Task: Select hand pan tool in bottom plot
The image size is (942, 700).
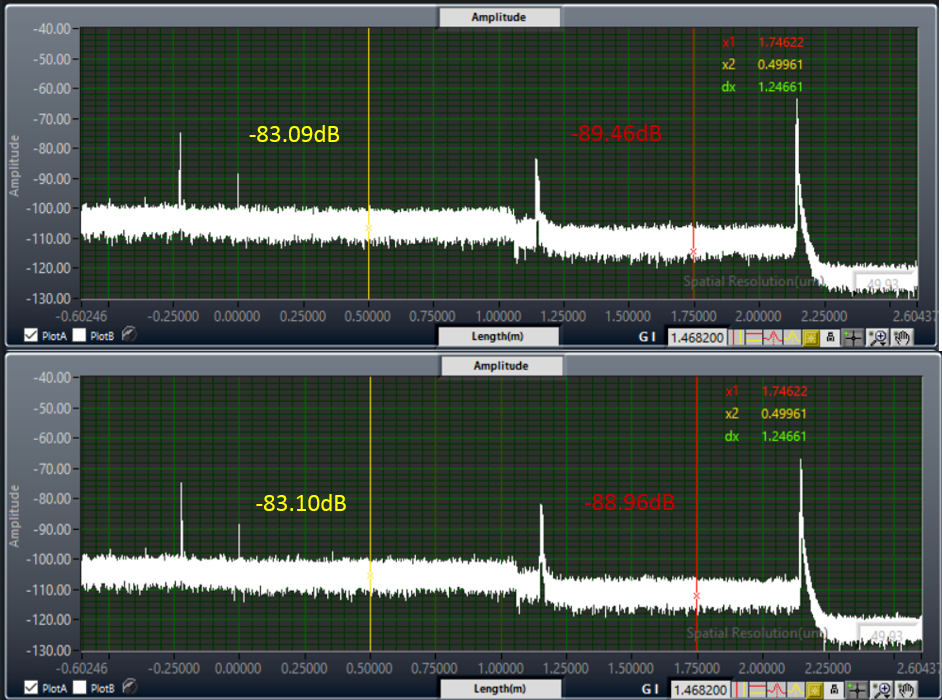Action: [906, 690]
